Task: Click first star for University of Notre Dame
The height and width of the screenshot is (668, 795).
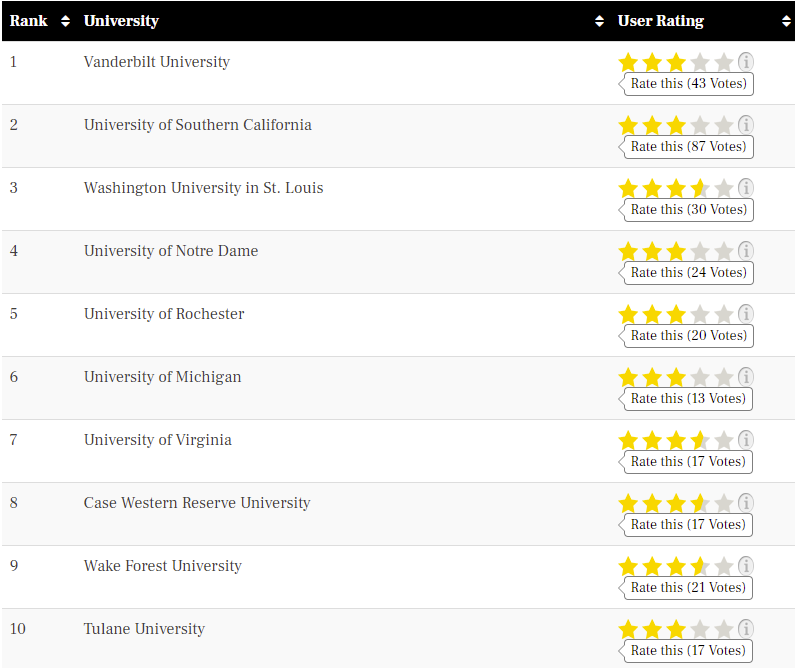Action: pyautogui.click(x=628, y=251)
